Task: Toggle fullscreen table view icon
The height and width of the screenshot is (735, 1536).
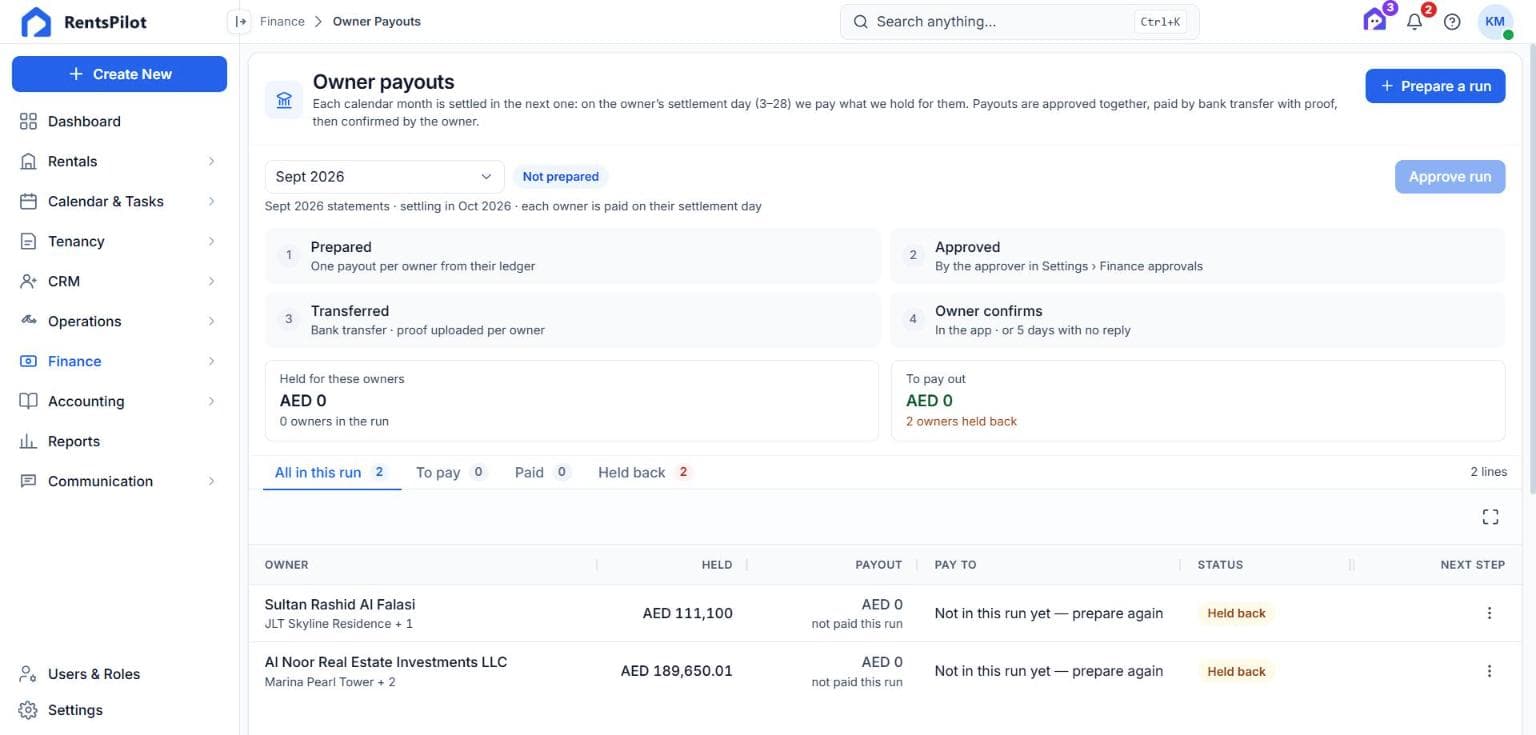Action: pos(1490,517)
